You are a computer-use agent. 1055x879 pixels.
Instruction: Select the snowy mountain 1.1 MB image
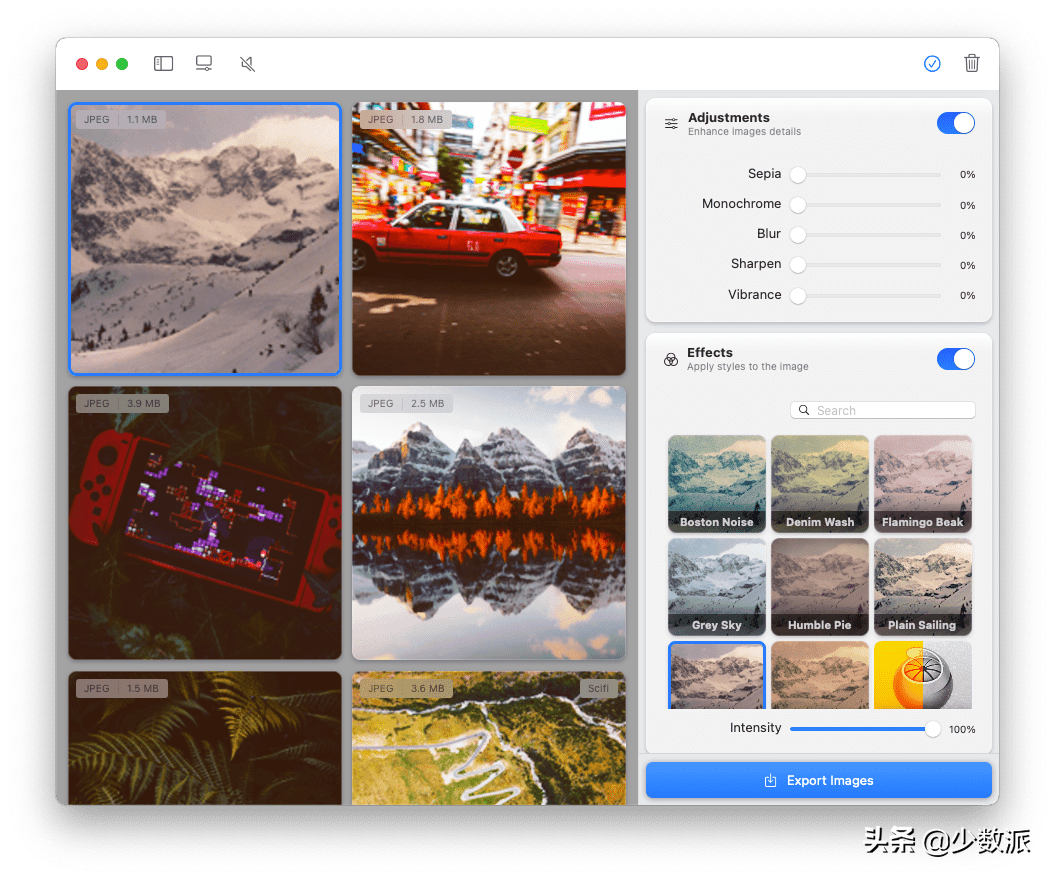tap(205, 239)
